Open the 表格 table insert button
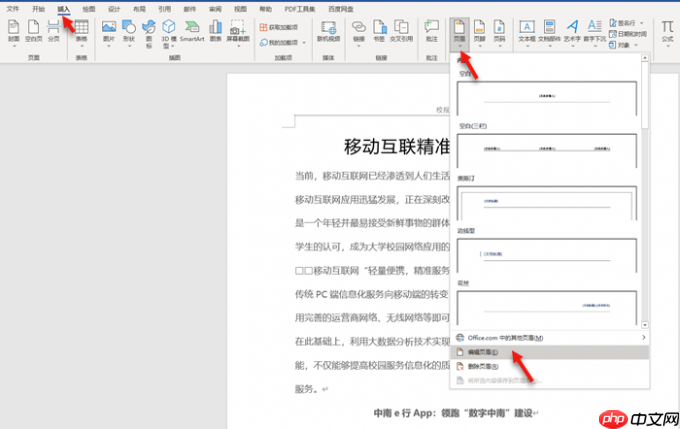 (x=82, y=32)
